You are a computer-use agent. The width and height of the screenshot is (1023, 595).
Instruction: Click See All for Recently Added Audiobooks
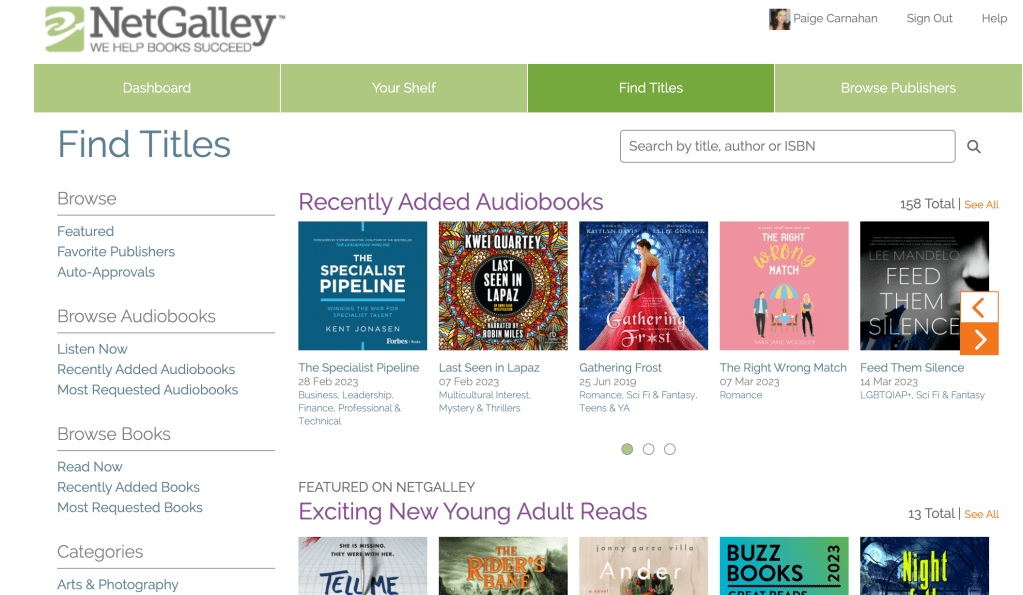click(x=981, y=205)
